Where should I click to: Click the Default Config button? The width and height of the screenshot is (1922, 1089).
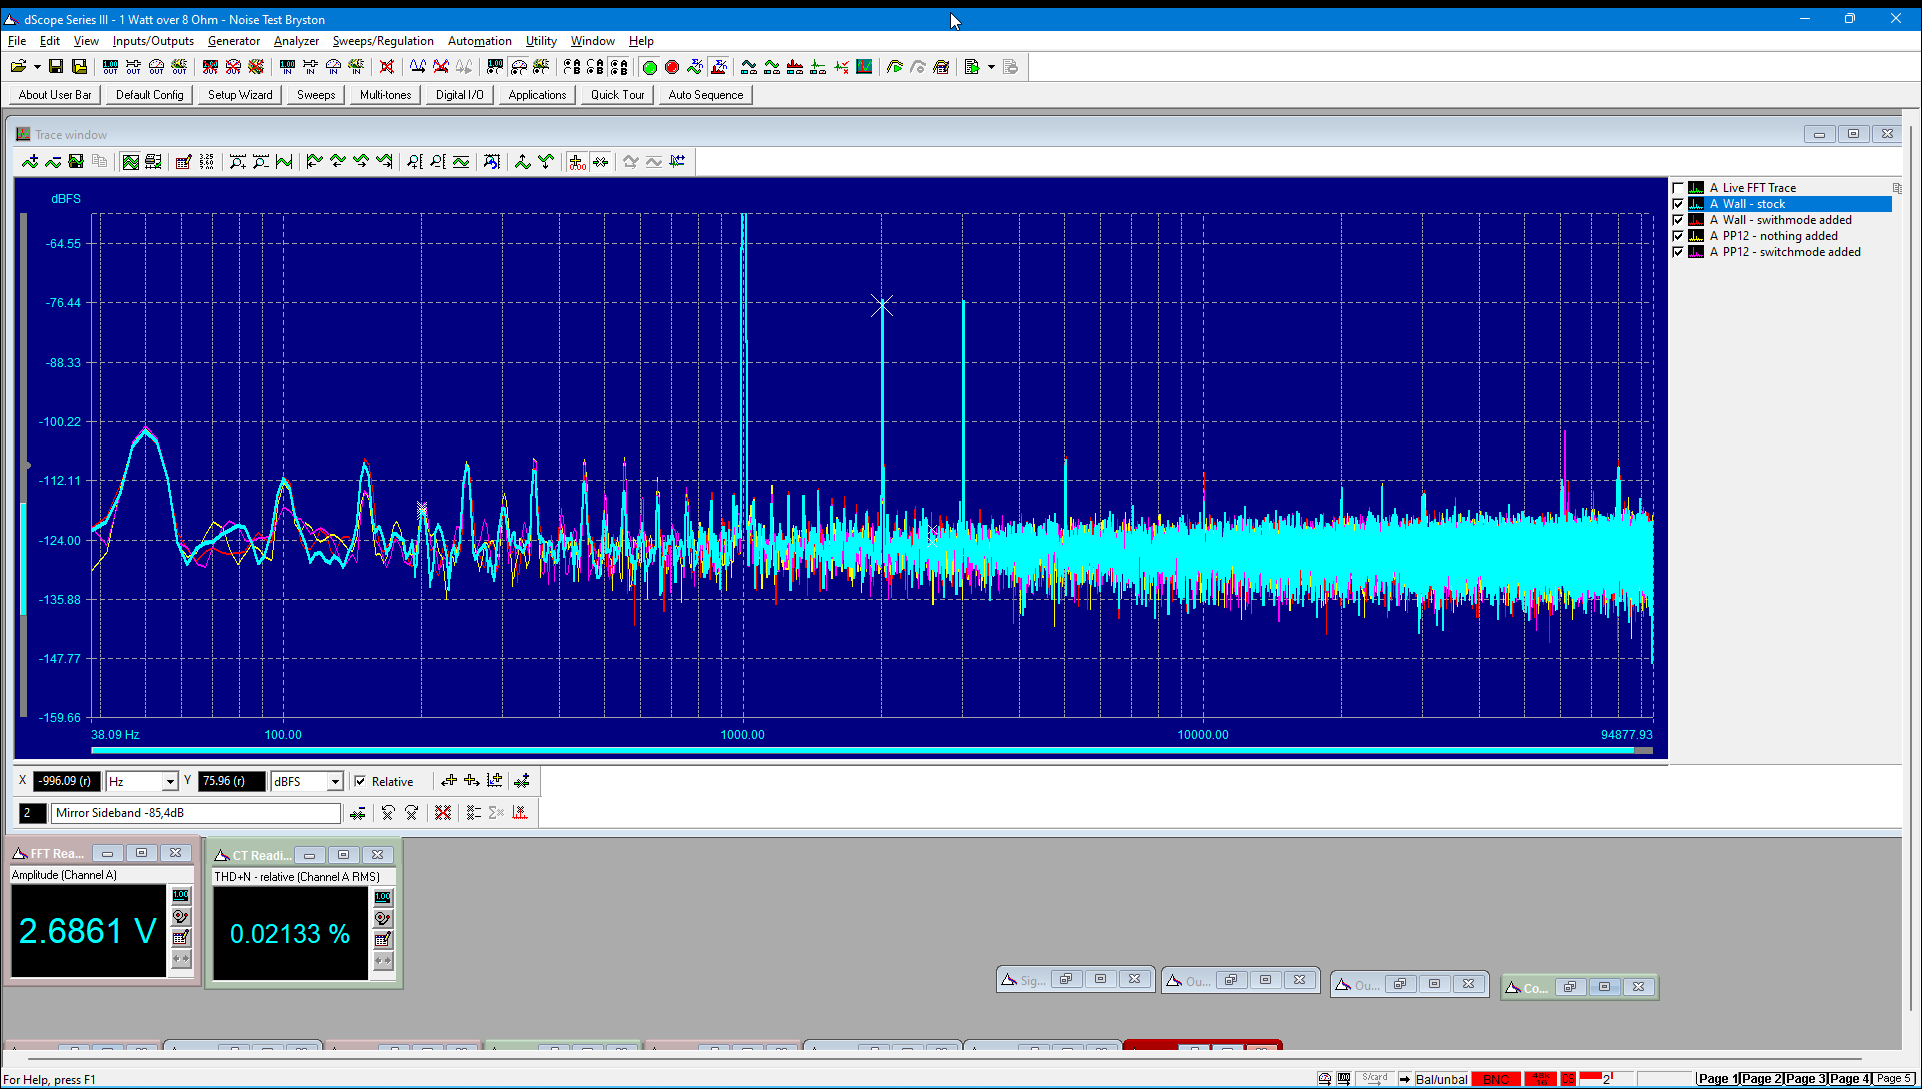[150, 95]
